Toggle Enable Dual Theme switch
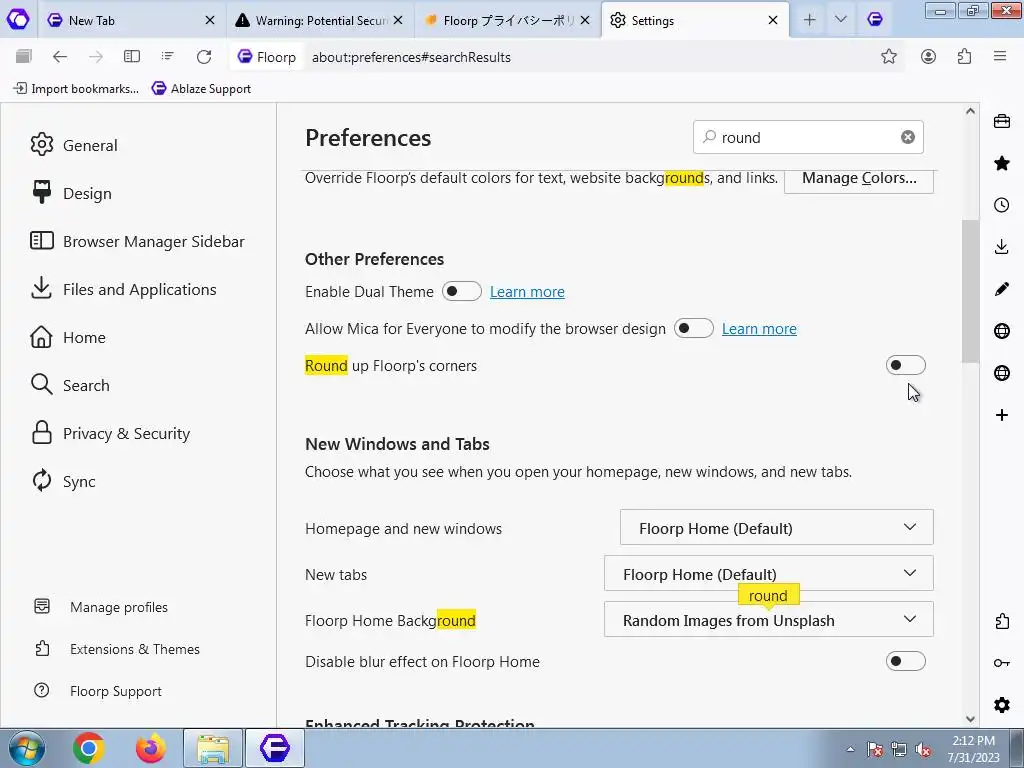Viewport: 1024px width, 768px height. tap(462, 291)
